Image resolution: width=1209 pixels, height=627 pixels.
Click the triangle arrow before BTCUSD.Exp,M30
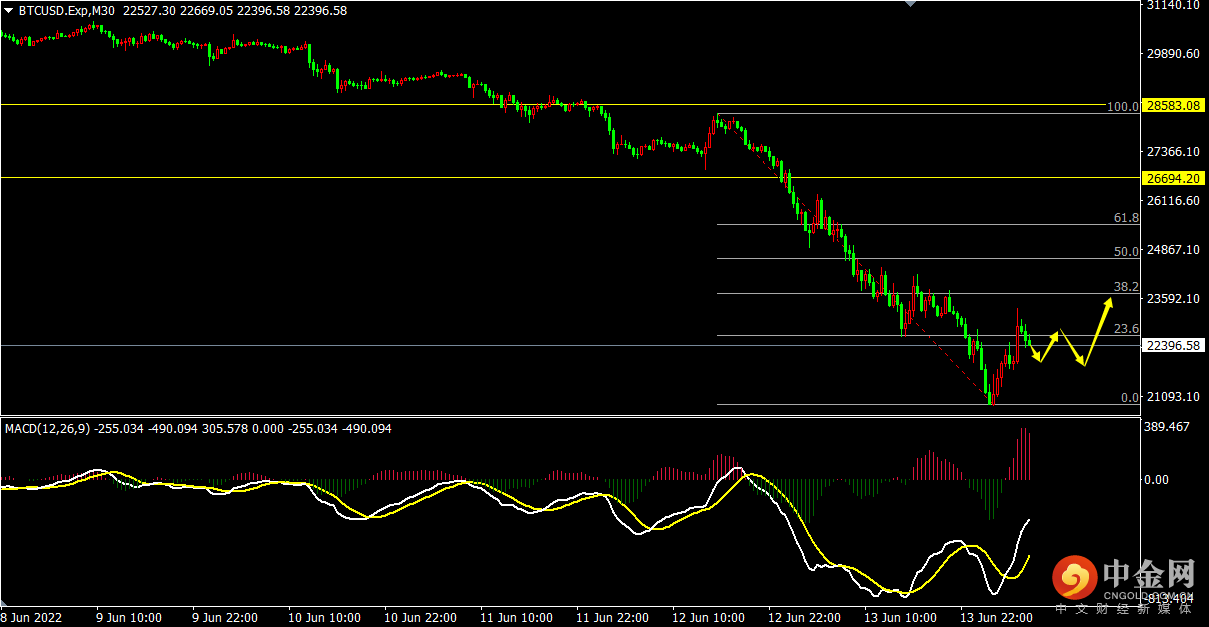pos(9,11)
